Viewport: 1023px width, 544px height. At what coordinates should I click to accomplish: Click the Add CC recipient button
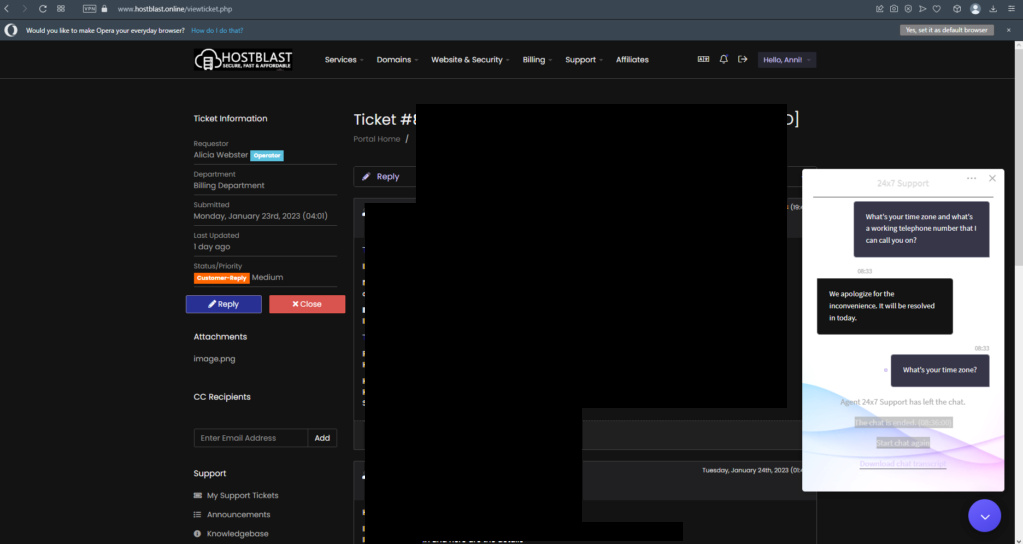click(x=322, y=438)
